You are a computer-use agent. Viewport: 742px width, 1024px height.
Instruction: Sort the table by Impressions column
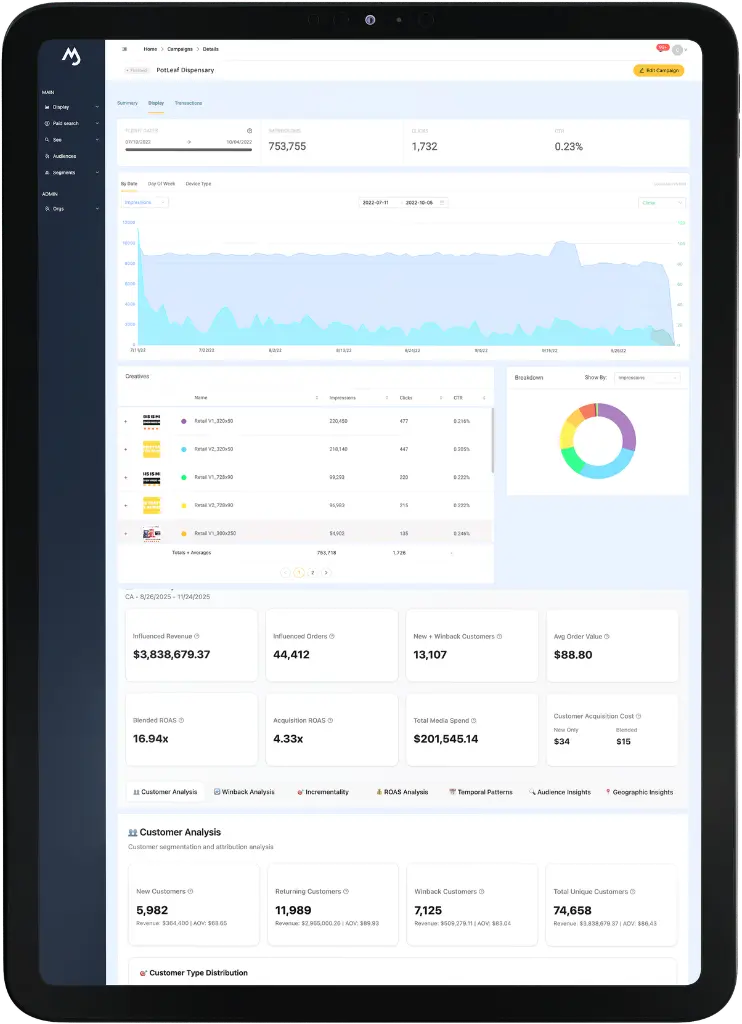[387, 398]
